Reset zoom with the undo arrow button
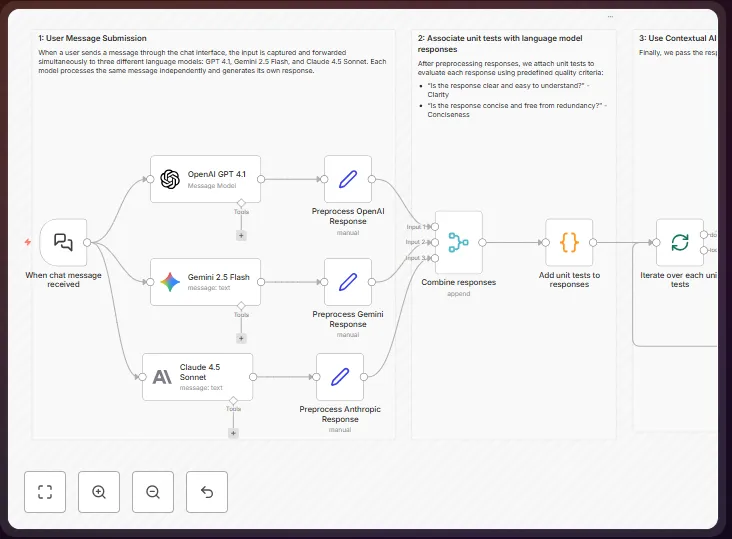This screenshot has height=539, width=732. coord(207,492)
